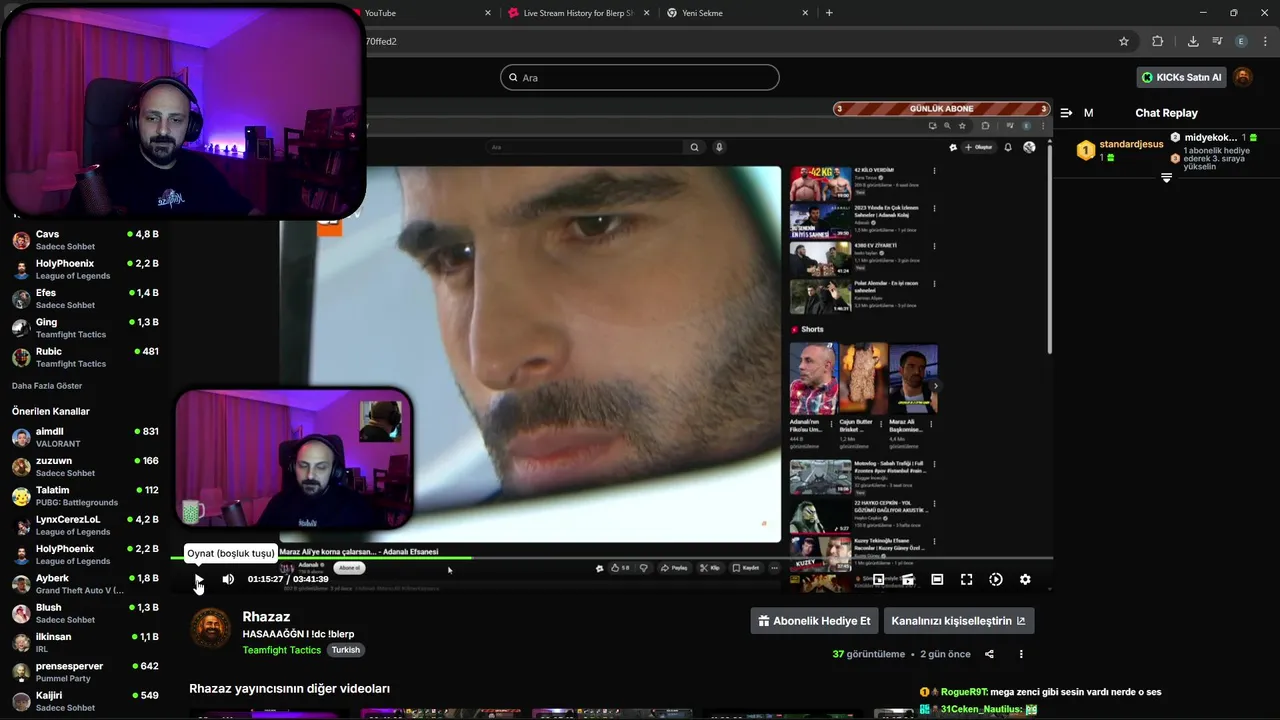Click the Rhazaz channel name

pos(266,617)
